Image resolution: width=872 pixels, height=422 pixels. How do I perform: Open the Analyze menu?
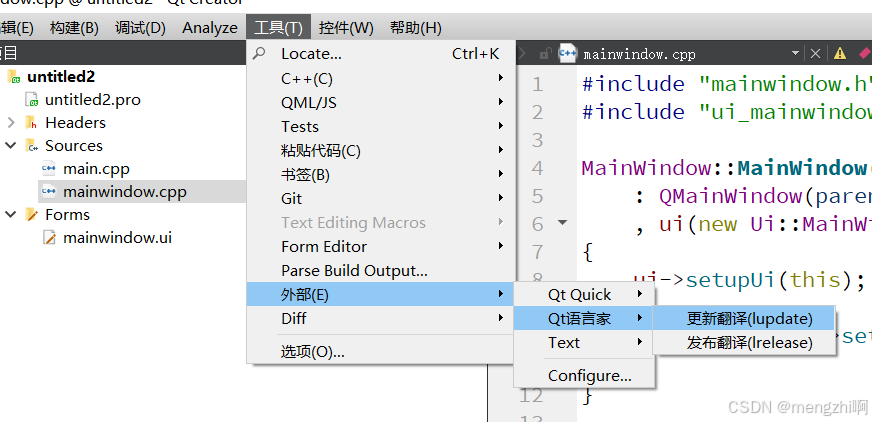coord(210,27)
